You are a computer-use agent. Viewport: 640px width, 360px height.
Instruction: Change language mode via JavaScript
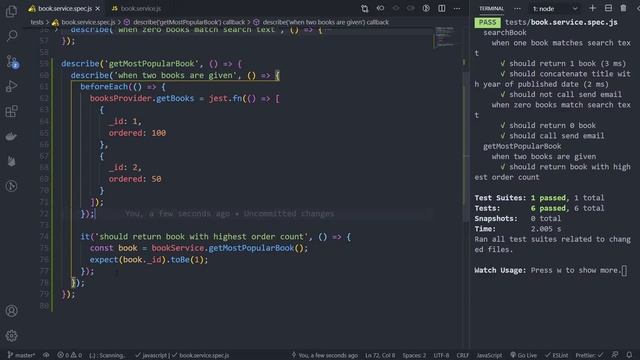[x=489, y=355]
